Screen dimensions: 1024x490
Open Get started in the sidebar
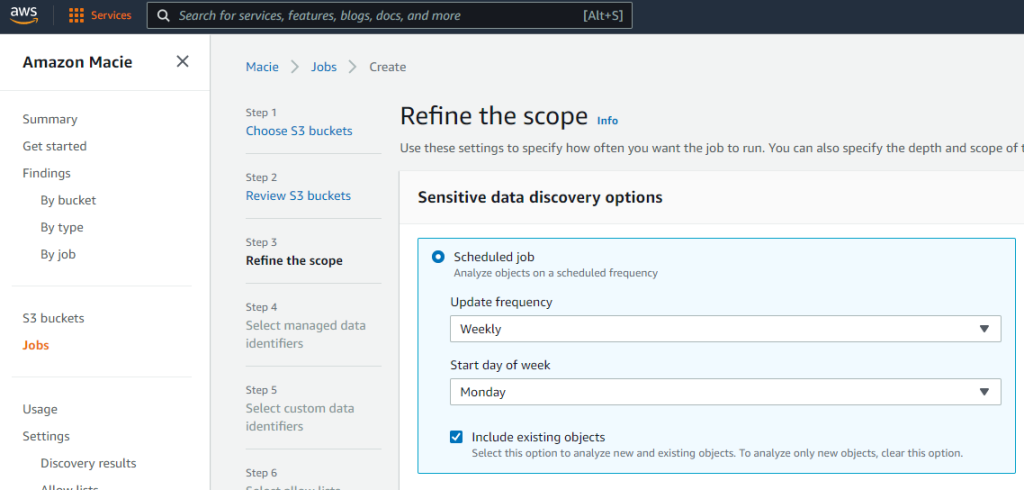(x=54, y=146)
